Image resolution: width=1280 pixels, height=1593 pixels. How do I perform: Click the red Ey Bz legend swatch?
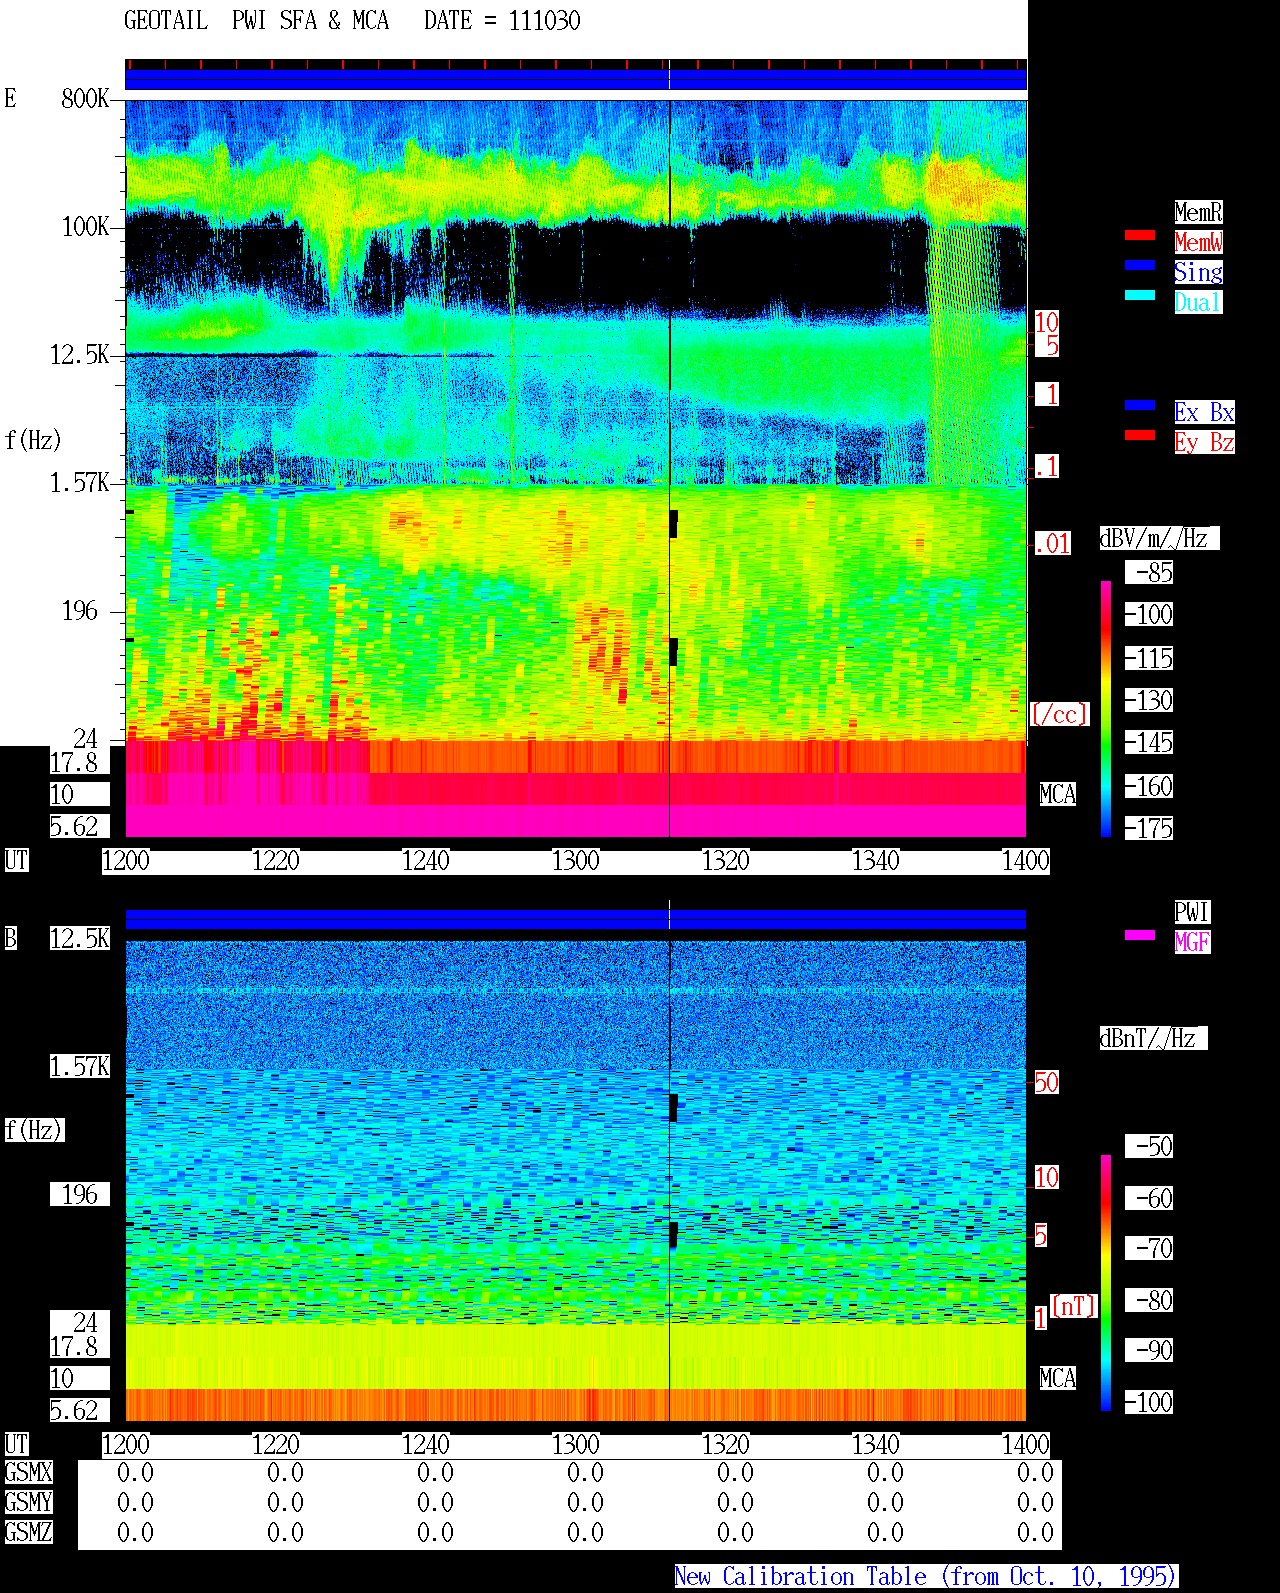[x=1140, y=435]
